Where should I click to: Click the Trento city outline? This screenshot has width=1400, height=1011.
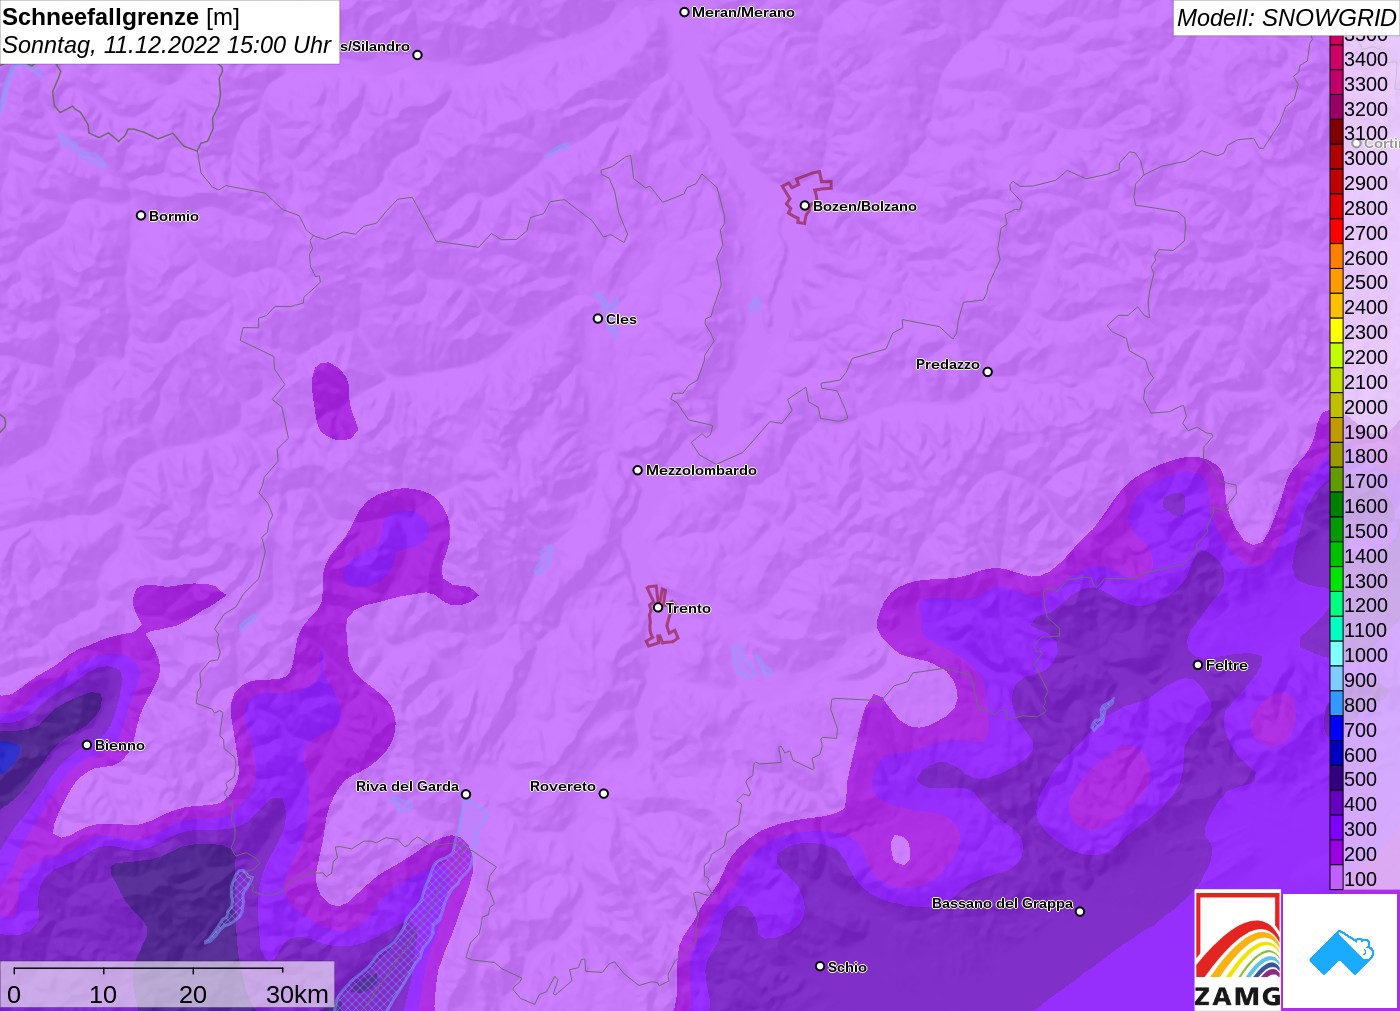coord(660,616)
